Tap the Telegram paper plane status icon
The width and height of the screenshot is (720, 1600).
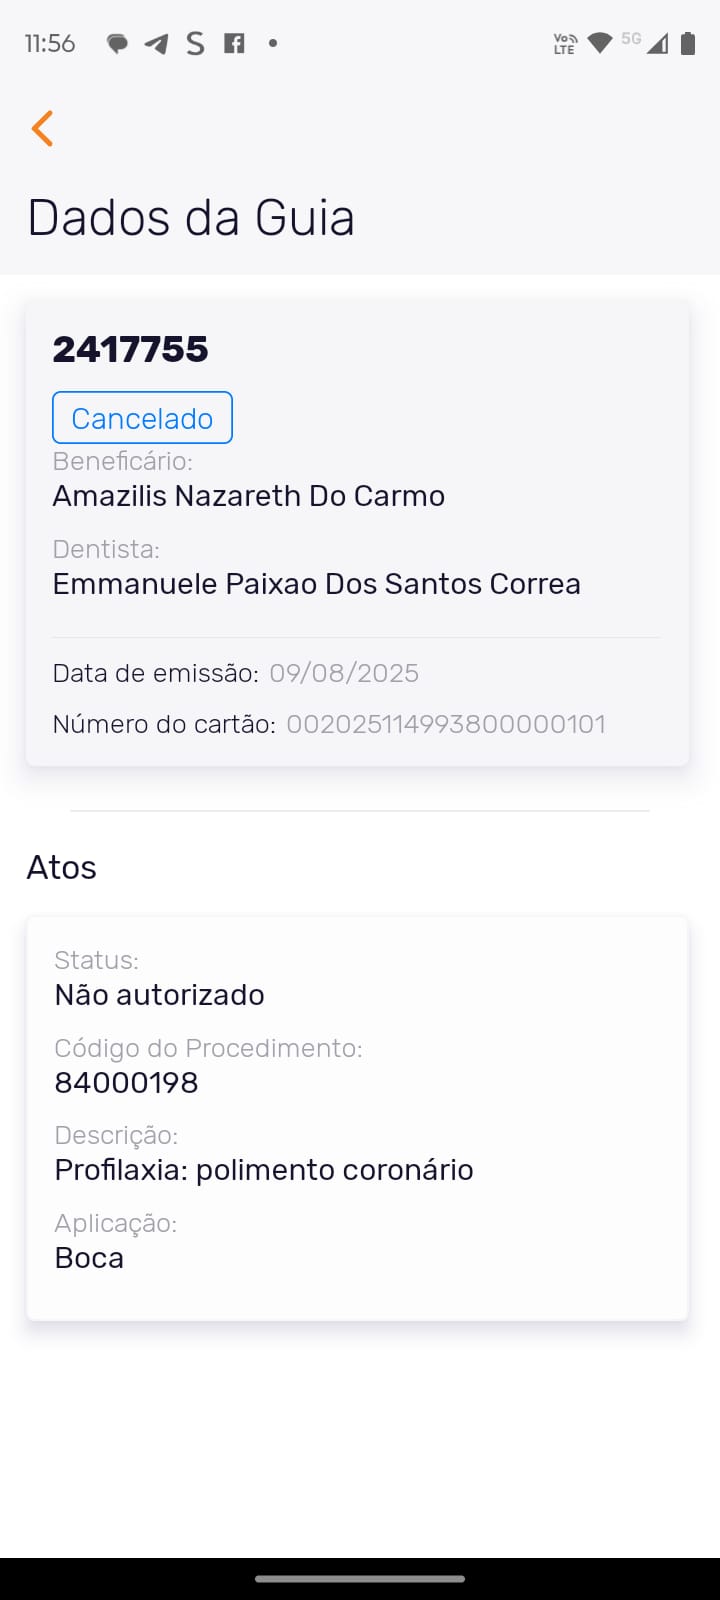[x=156, y=44]
